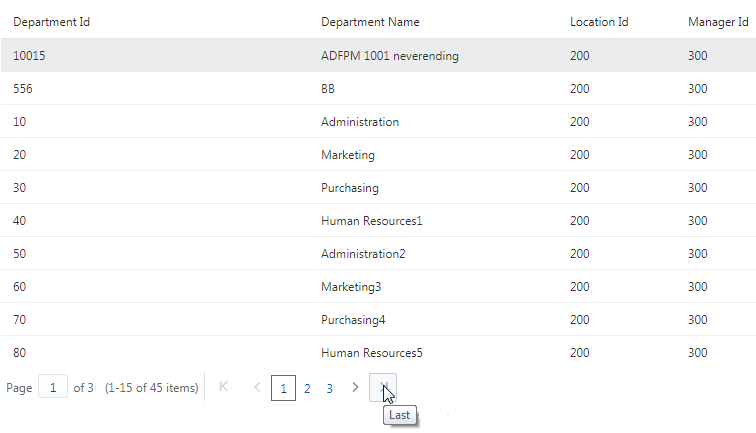
Task: Jump to page 2 link
Action: pyautogui.click(x=307, y=388)
